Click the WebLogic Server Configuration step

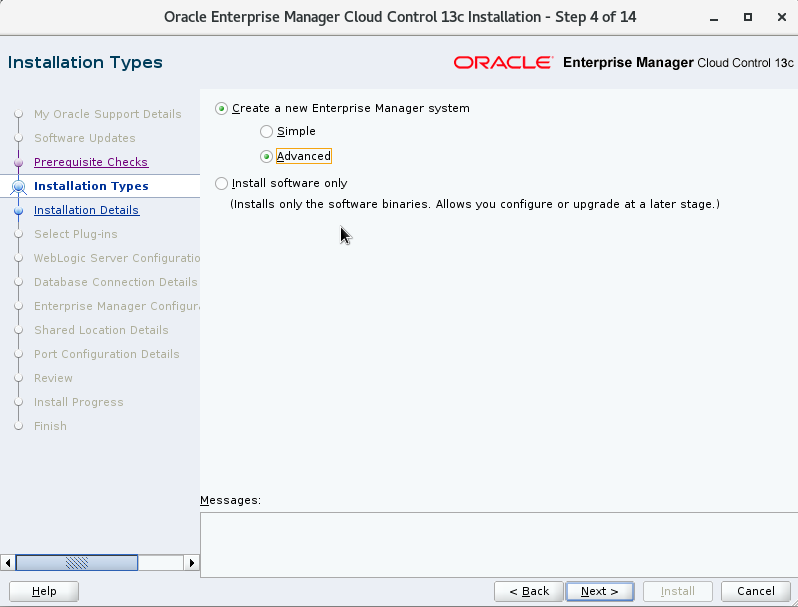117,258
